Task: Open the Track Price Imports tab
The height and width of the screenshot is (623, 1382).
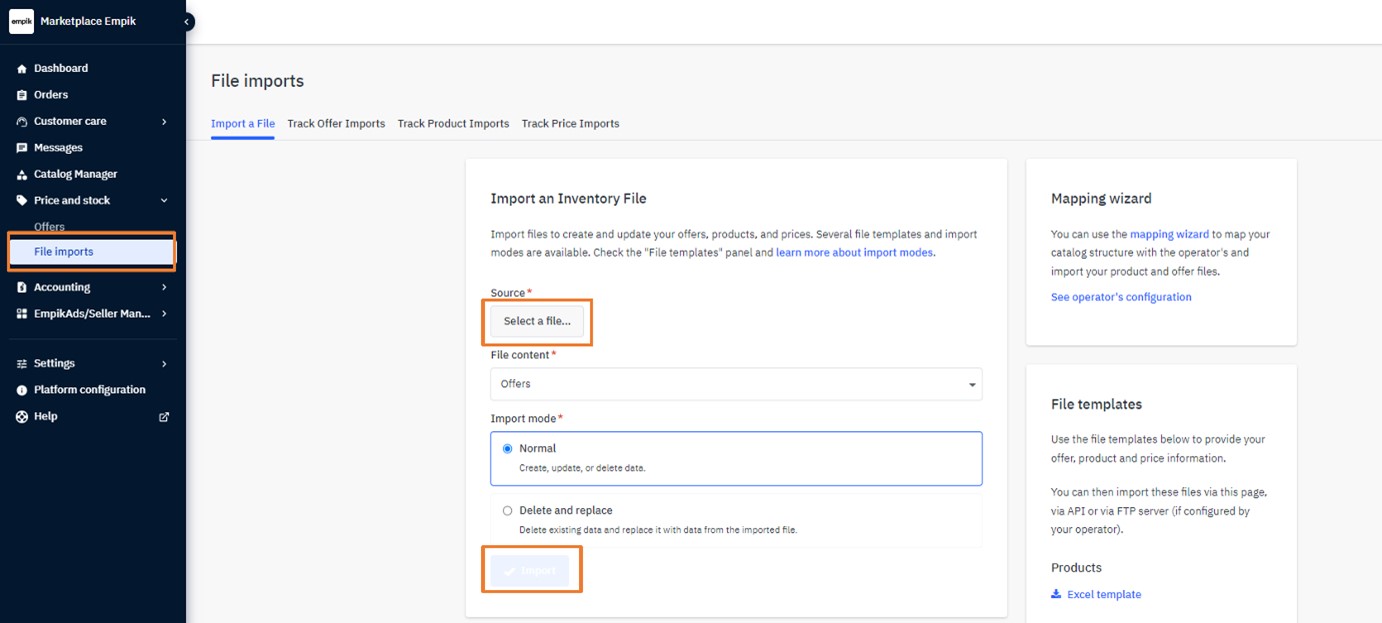Action: point(570,124)
